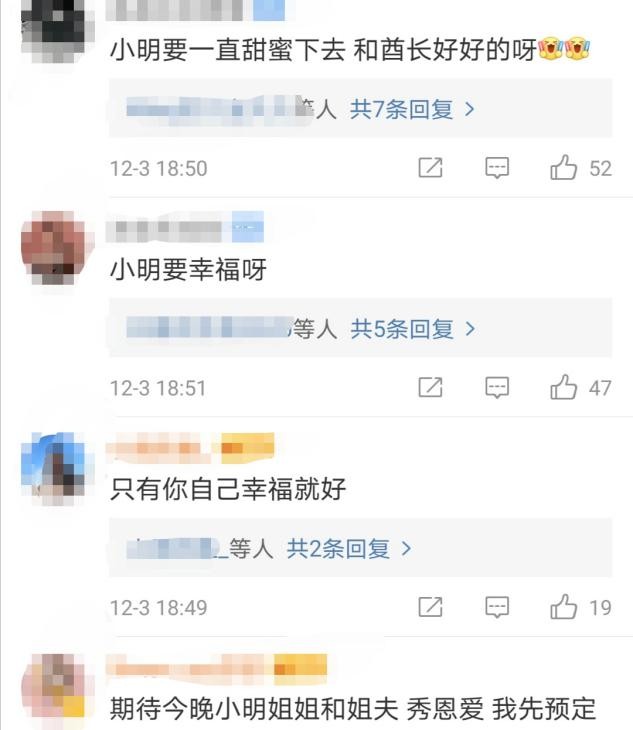Image resolution: width=633 pixels, height=730 pixels.
Task: Like the comment posted at 18:50
Action: point(564,168)
